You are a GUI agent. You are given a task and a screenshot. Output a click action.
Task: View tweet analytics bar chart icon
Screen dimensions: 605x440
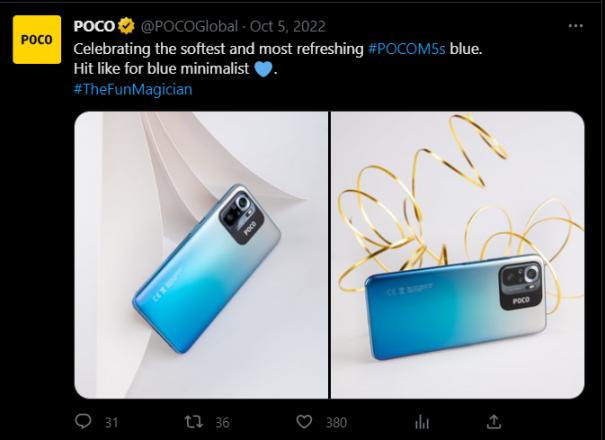tap(422, 422)
